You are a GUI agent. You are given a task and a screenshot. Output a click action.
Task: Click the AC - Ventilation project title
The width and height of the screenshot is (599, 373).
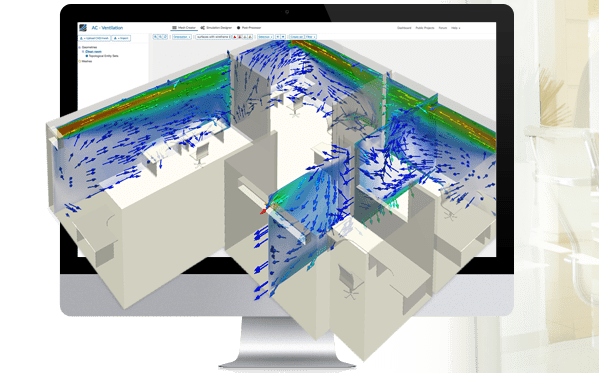click(107, 28)
